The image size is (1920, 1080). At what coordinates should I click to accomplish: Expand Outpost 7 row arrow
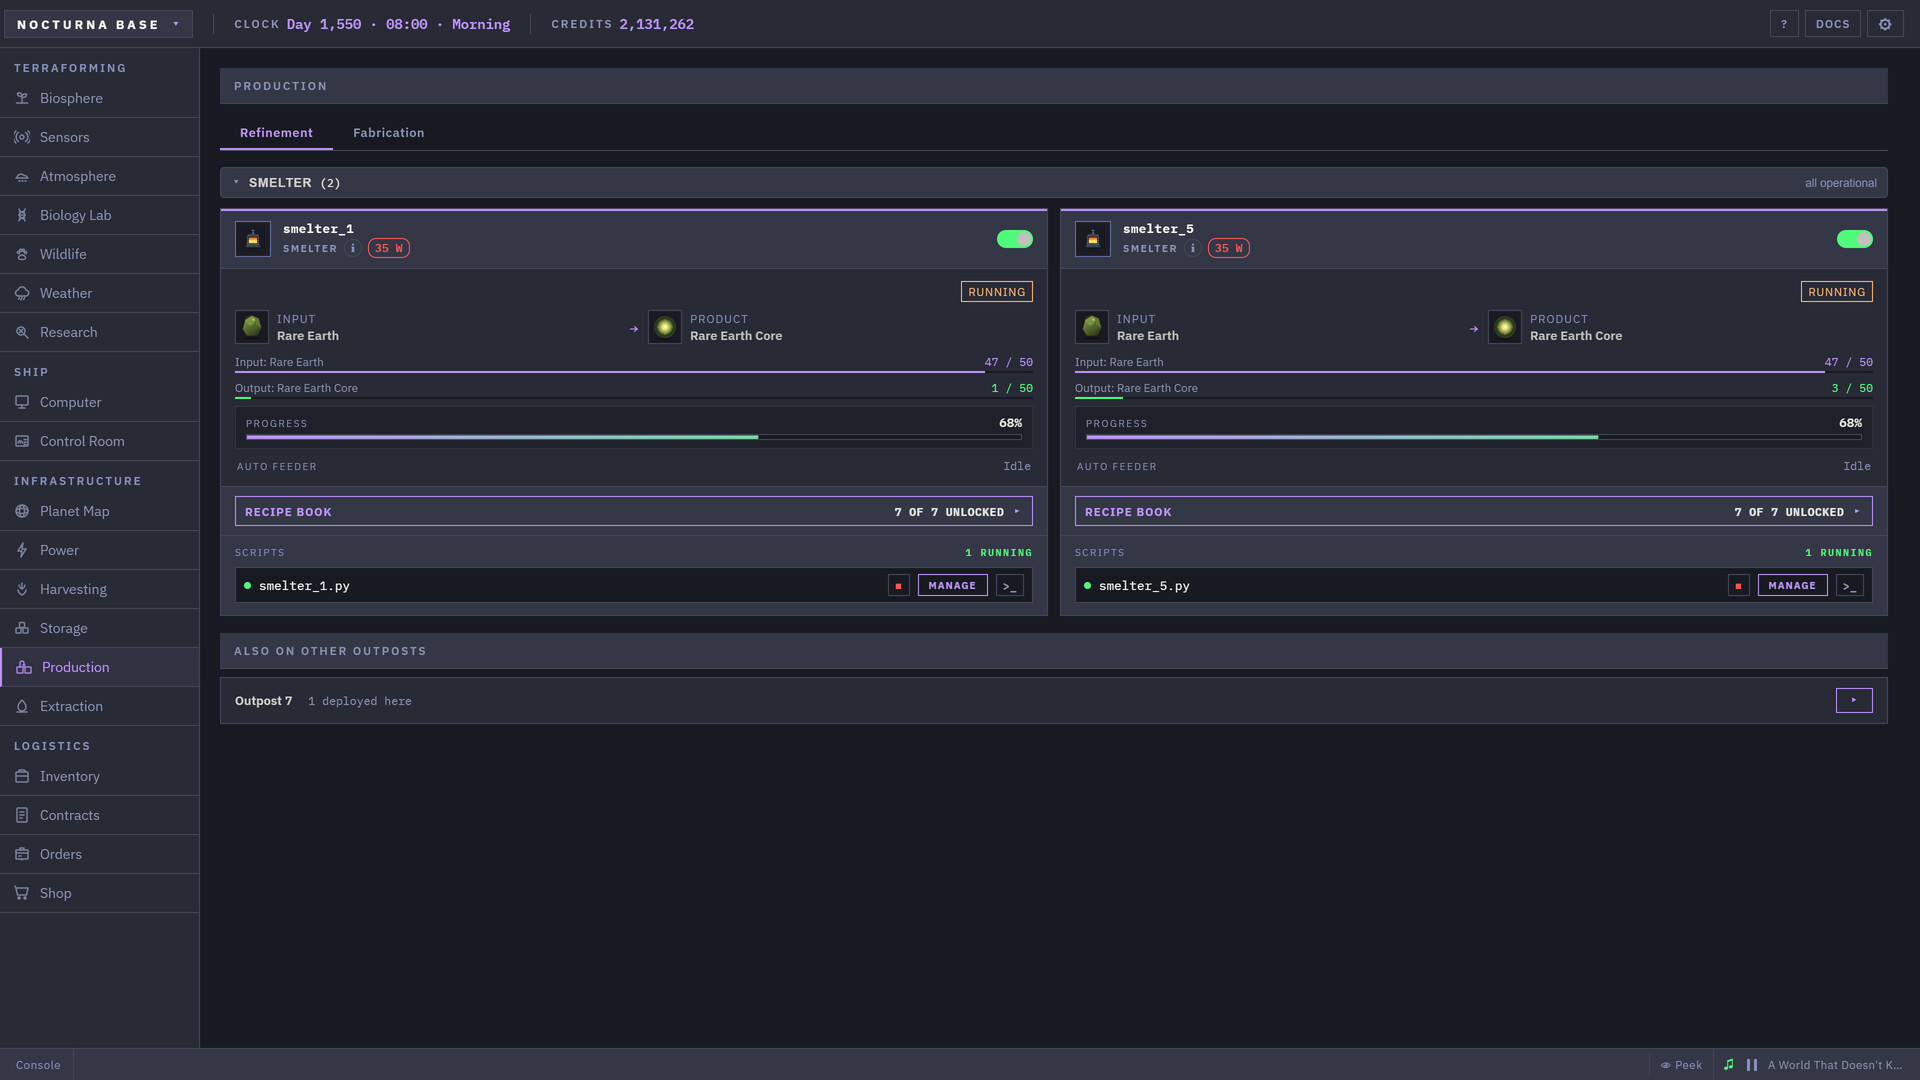point(1854,701)
